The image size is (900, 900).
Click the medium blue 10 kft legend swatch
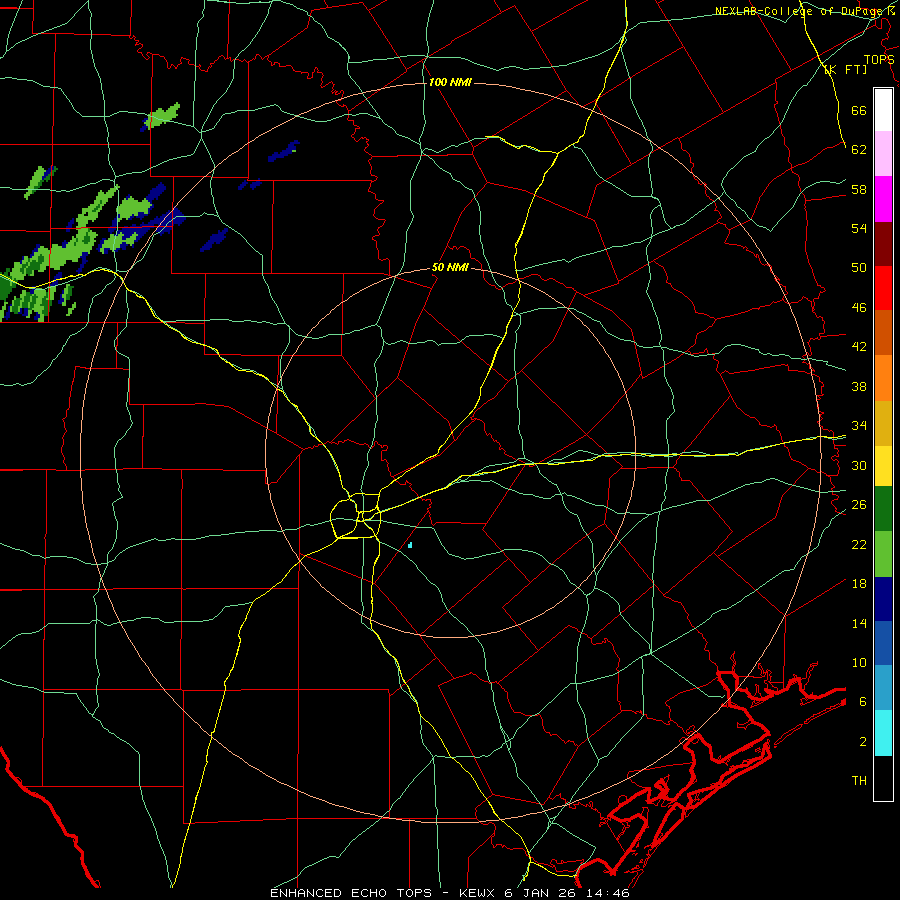(883, 643)
